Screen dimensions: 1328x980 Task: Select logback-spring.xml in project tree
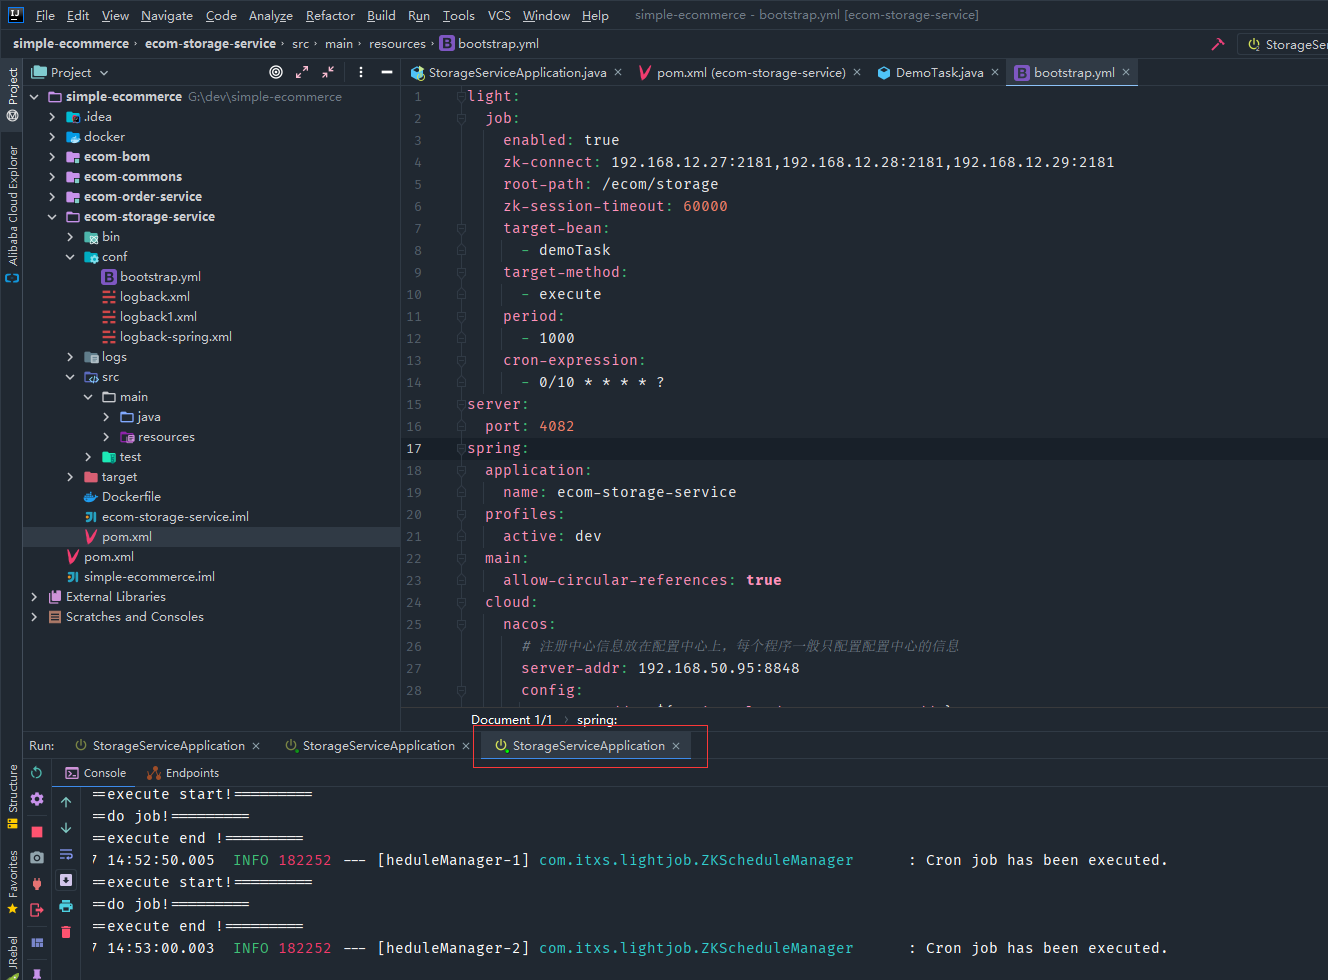[175, 337]
